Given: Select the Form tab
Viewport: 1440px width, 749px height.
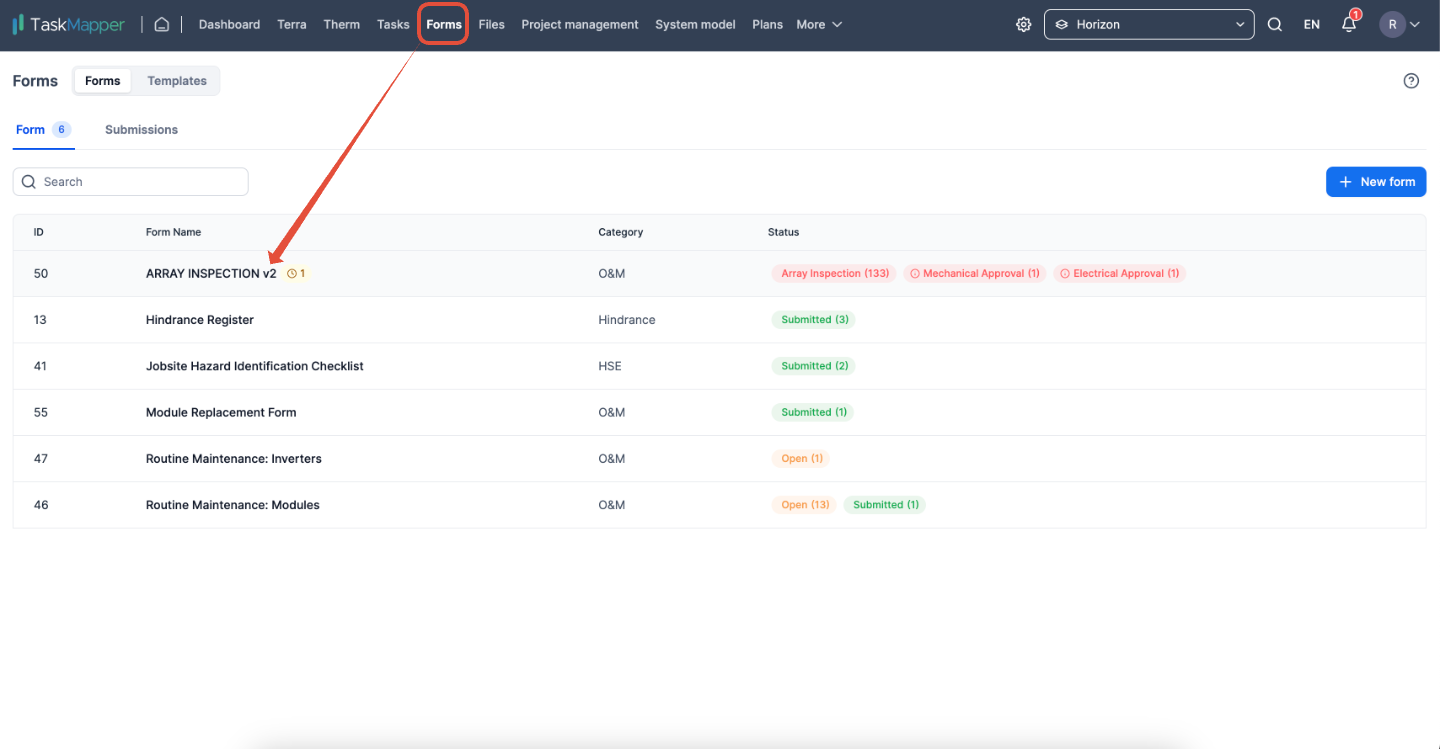Looking at the screenshot, I should 43,130.
